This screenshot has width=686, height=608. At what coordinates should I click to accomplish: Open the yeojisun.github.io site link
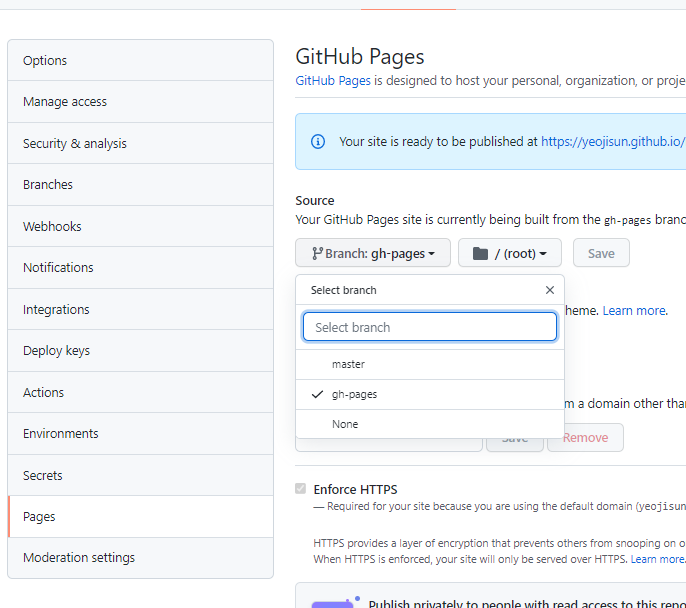(613, 141)
